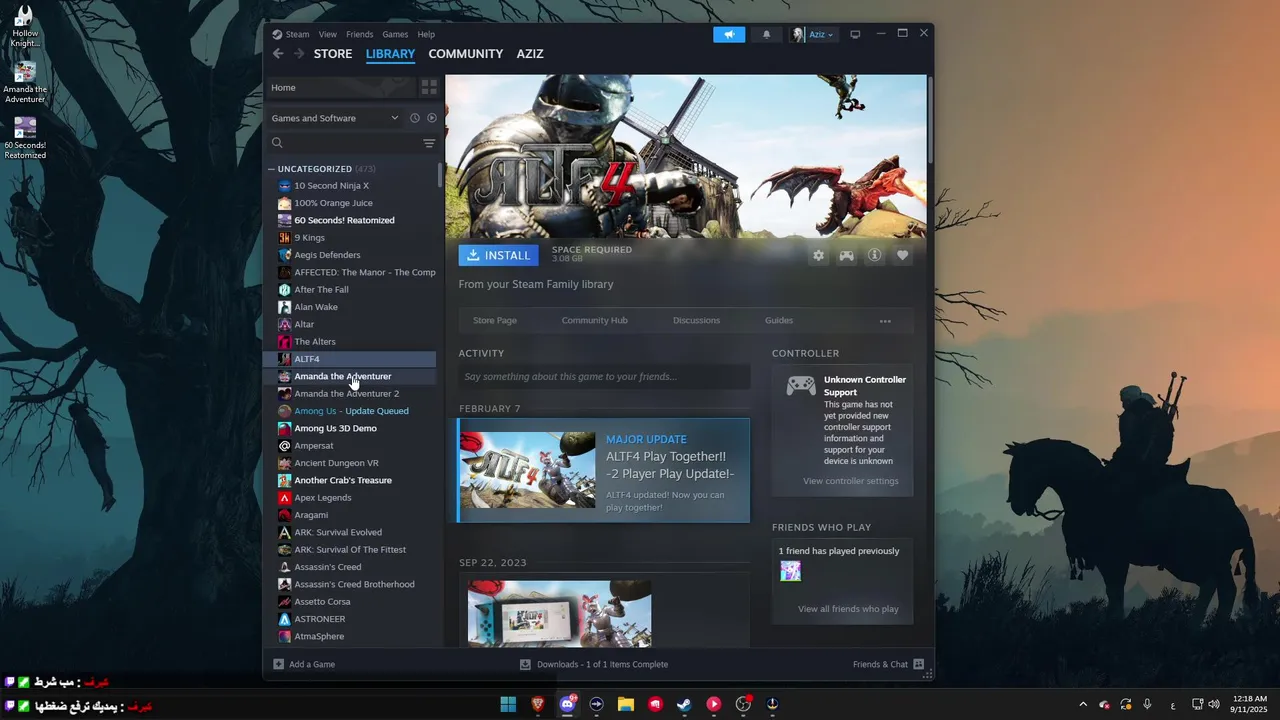
Task: Add ALTF4 to favorites heart
Action: point(902,255)
